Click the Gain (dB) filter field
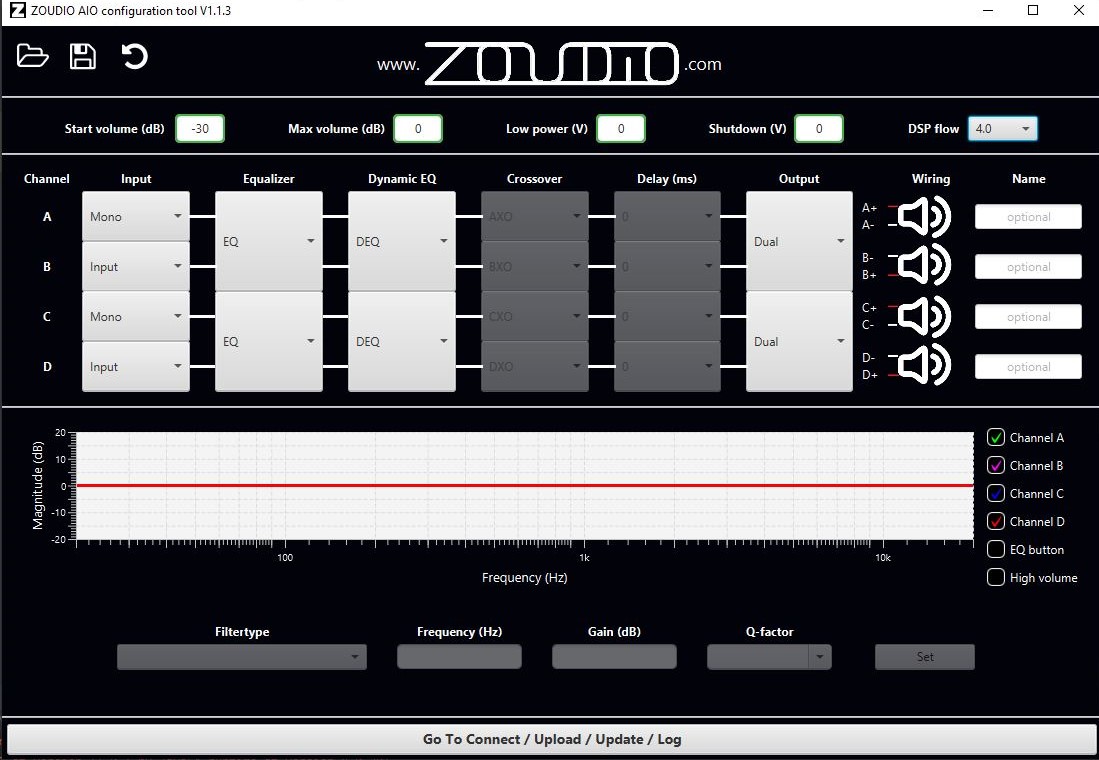Image resolution: width=1099 pixels, height=760 pixels. [614, 657]
